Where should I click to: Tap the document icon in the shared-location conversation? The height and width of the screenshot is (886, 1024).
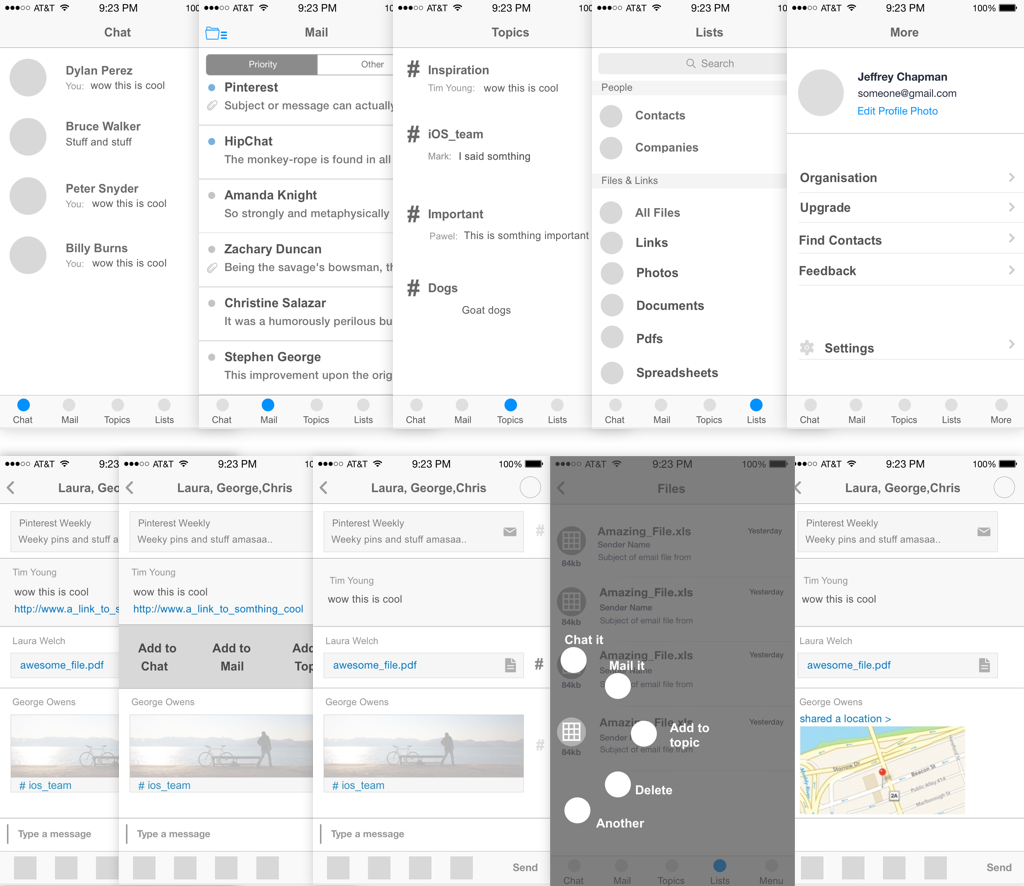tap(984, 665)
